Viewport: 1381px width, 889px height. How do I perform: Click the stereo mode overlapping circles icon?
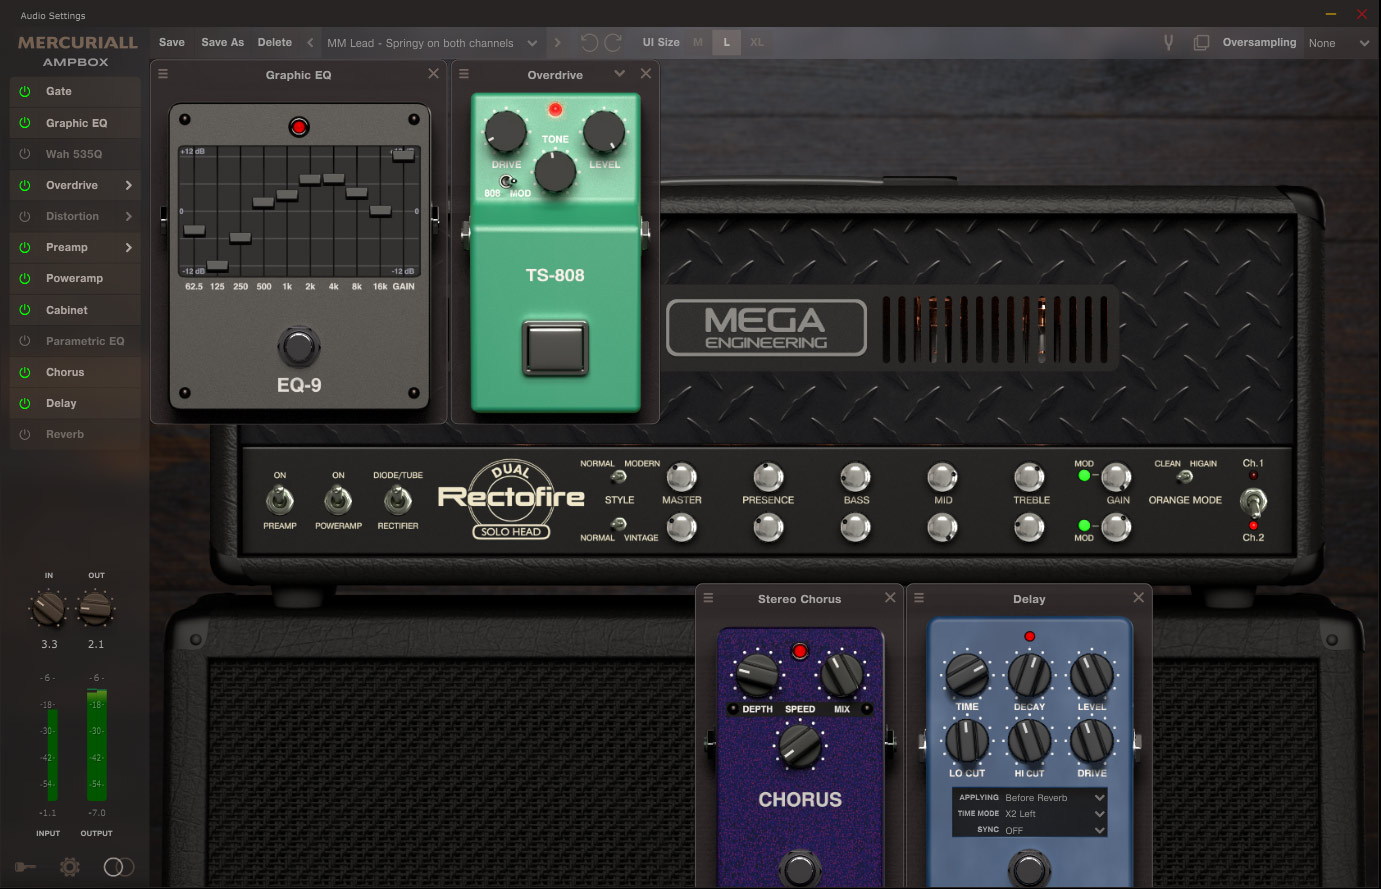click(x=118, y=867)
